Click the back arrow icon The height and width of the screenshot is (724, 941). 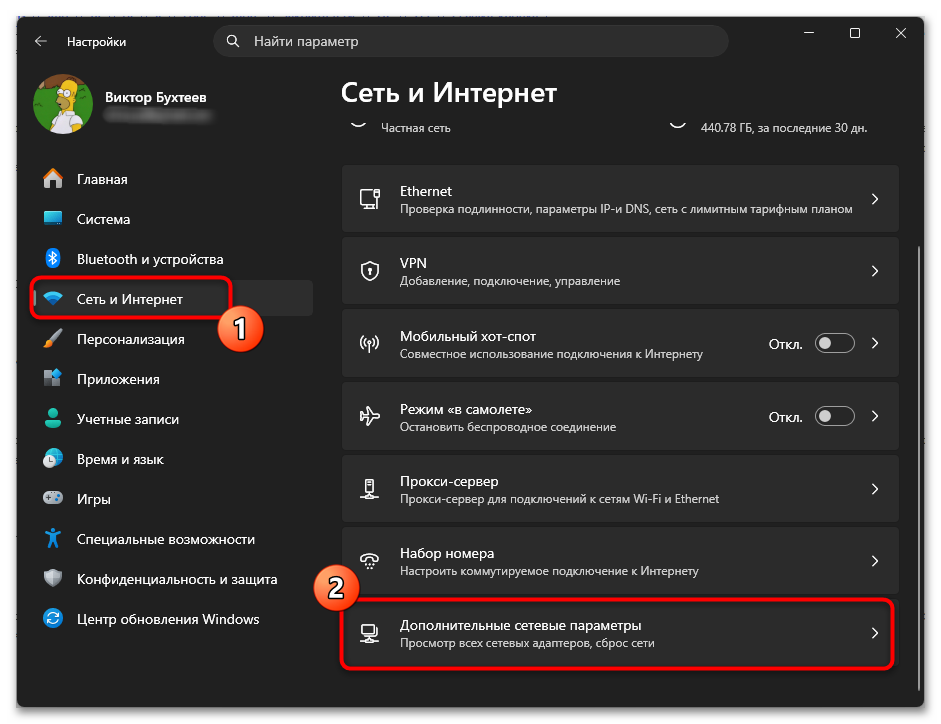click(x=41, y=41)
